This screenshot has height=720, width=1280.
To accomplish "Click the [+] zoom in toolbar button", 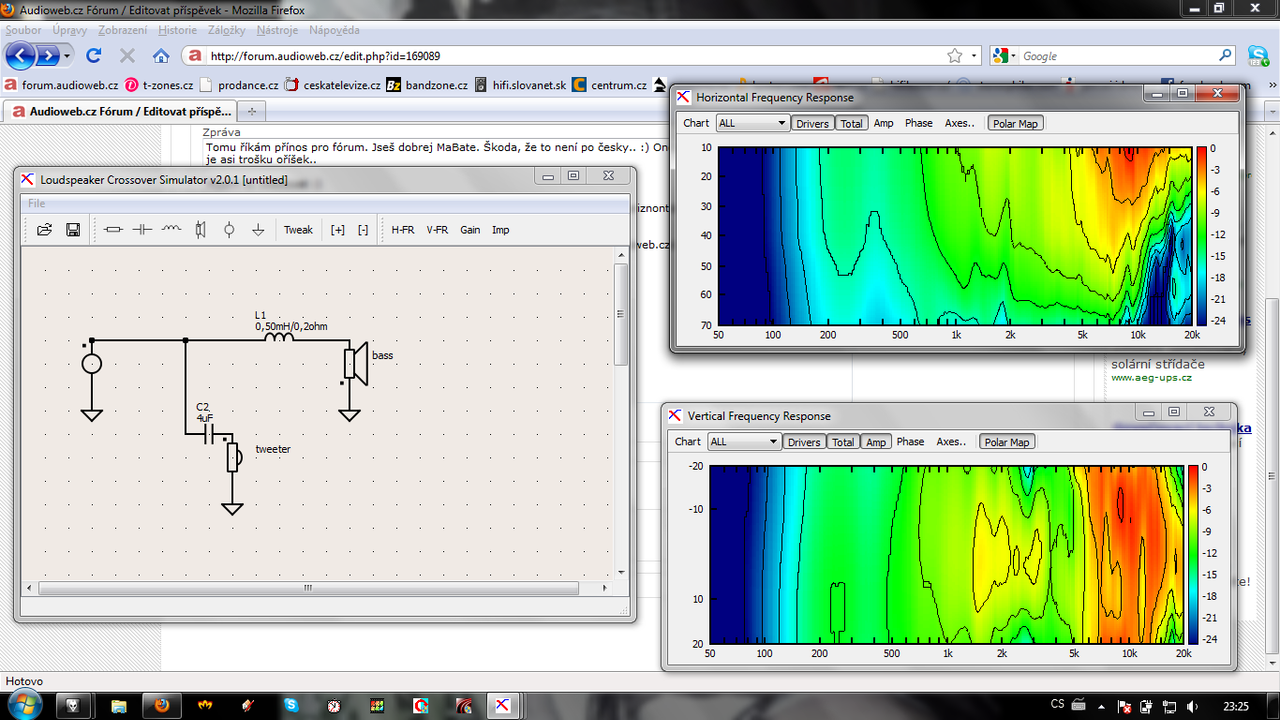I will (338, 230).
